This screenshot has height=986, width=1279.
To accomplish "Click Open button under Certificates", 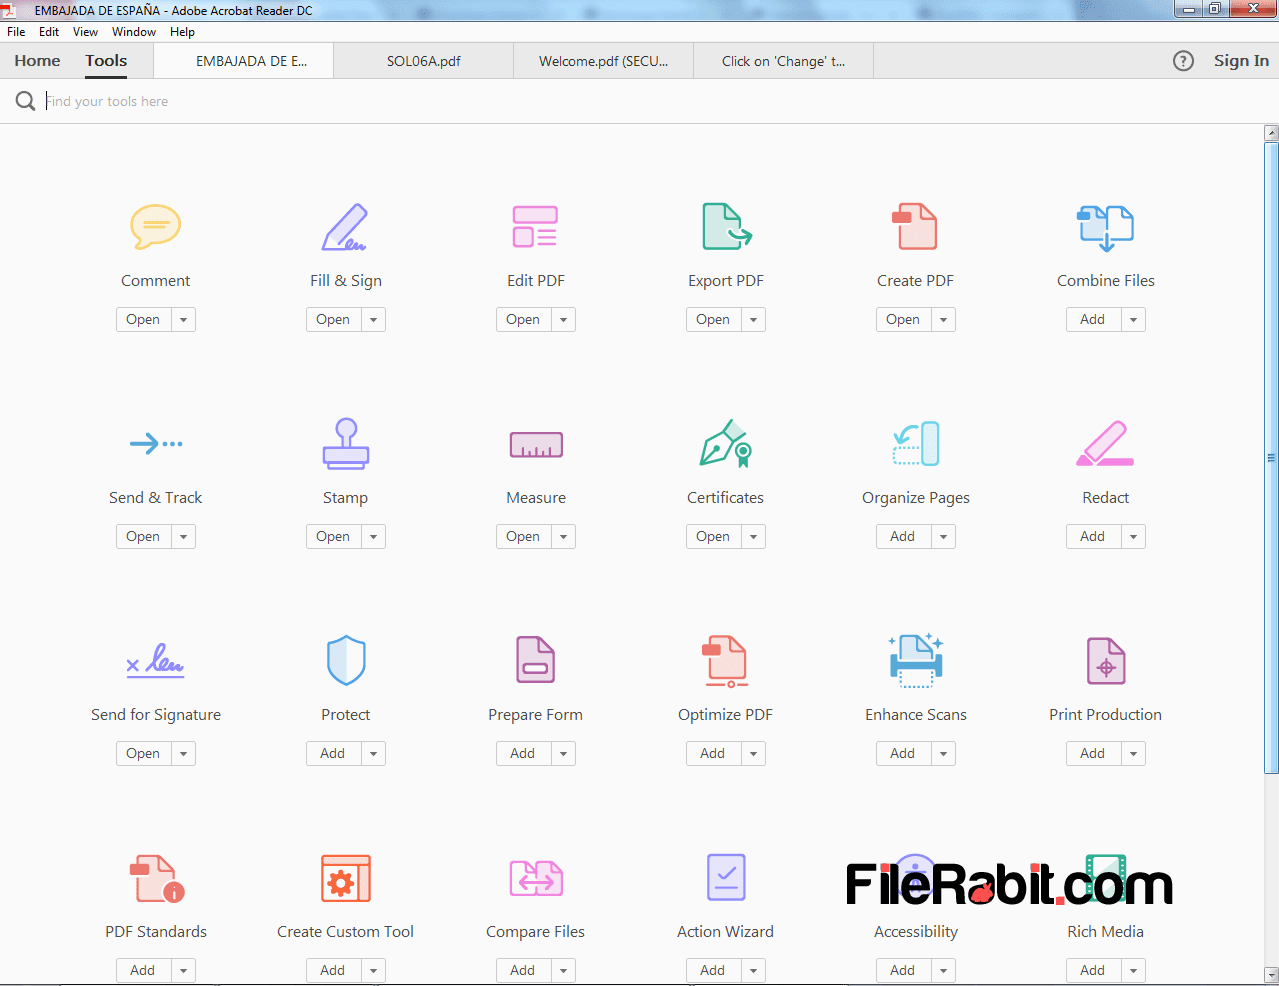I will point(713,537).
